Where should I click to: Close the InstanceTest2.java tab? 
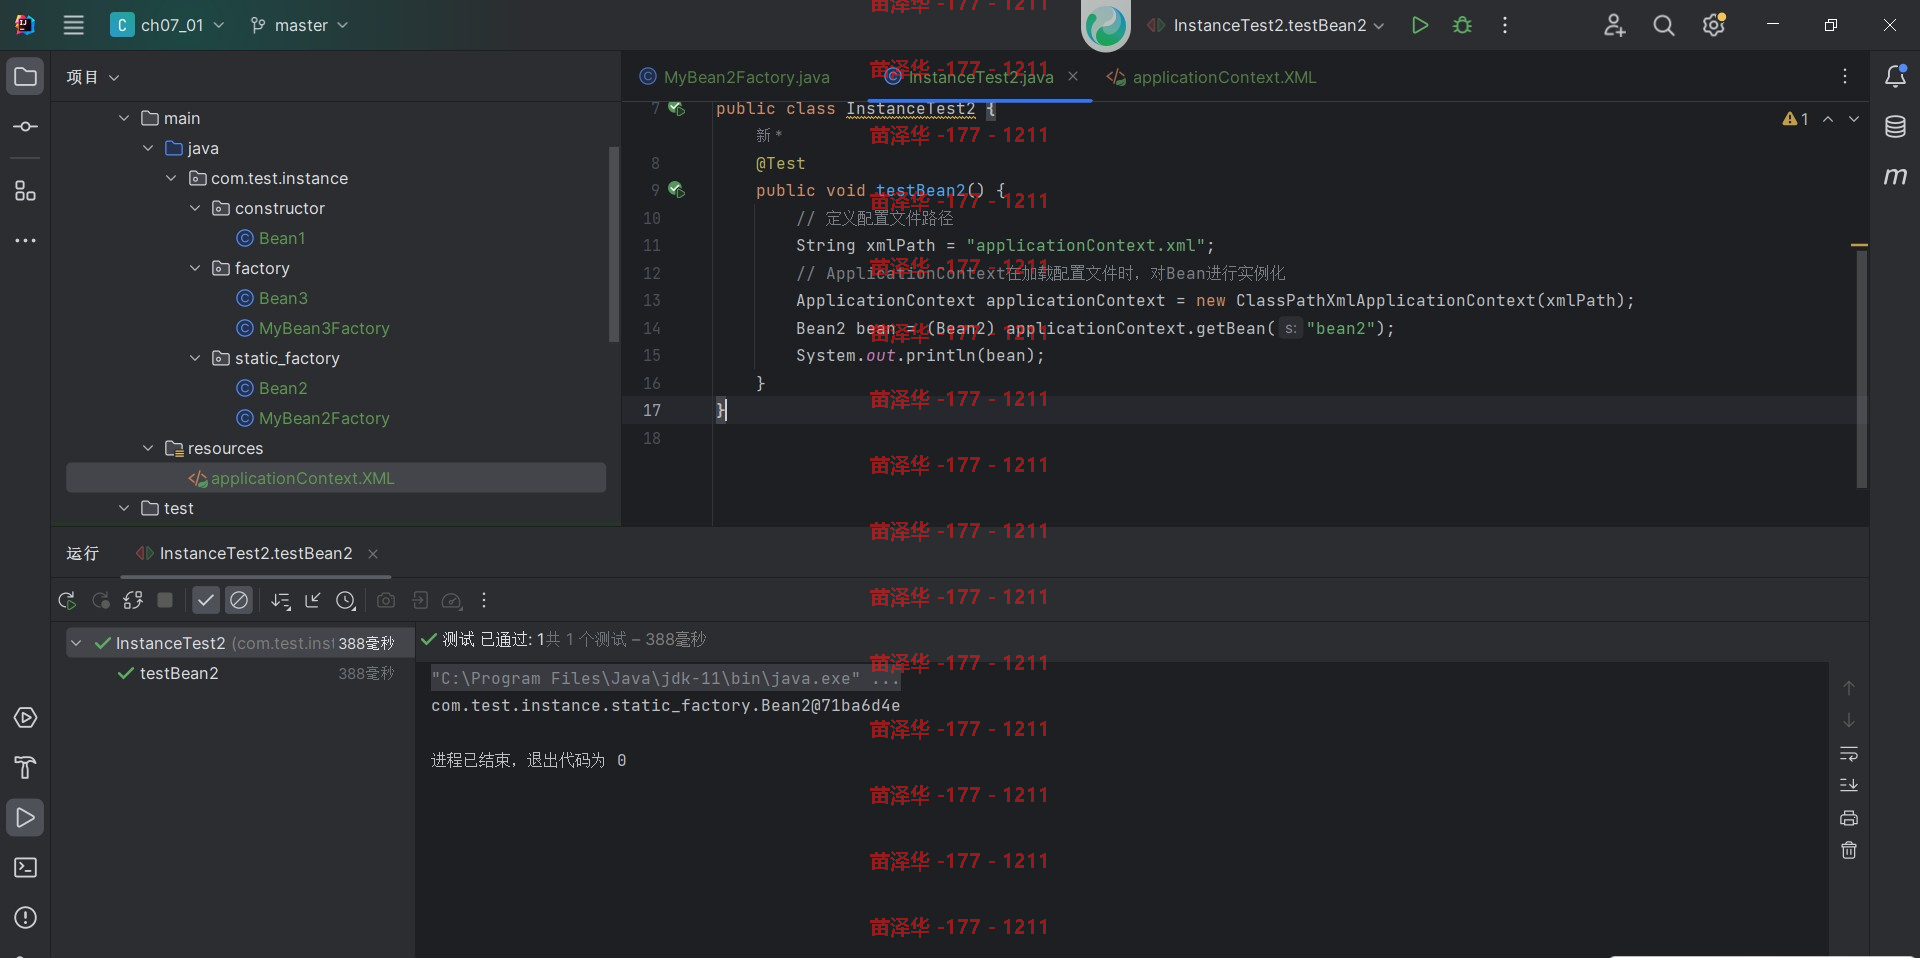point(1073,76)
